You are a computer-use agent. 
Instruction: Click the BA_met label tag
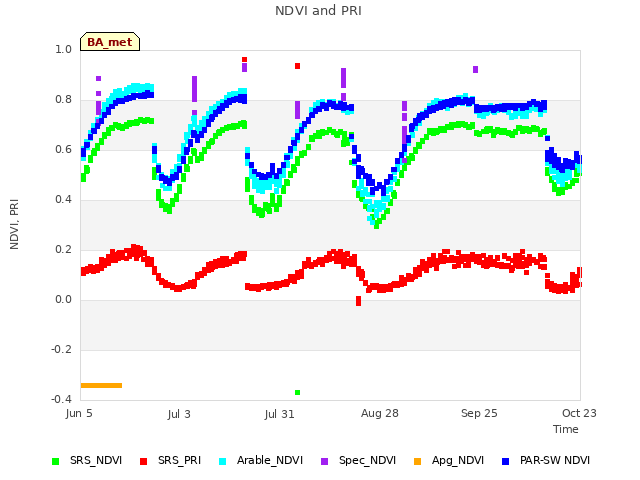click(110, 42)
